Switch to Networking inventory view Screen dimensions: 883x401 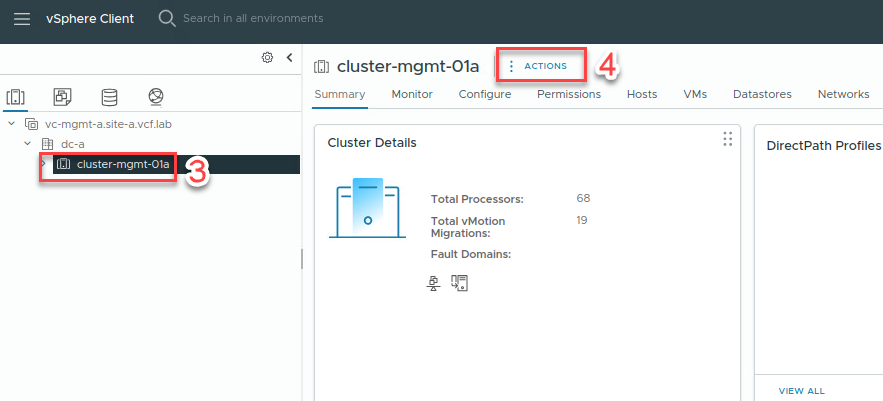click(156, 97)
